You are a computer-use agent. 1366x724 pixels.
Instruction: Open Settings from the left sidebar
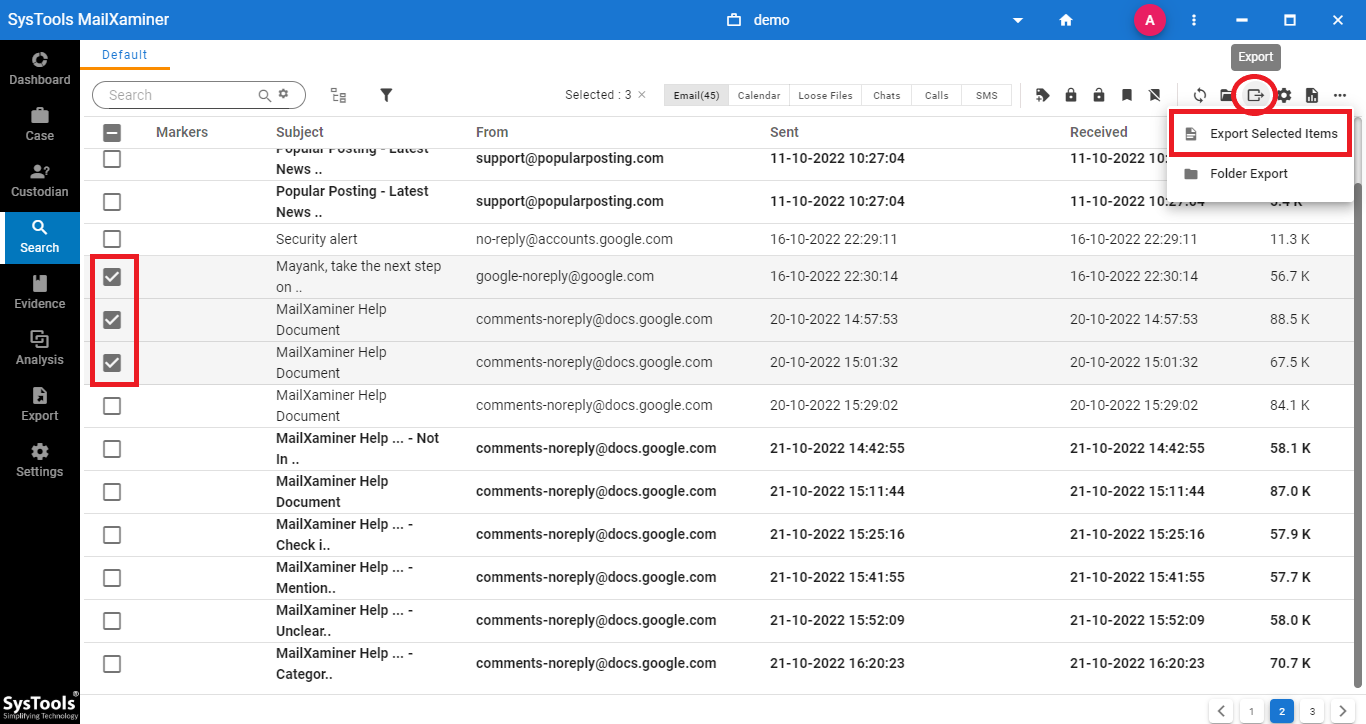click(x=40, y=460)
